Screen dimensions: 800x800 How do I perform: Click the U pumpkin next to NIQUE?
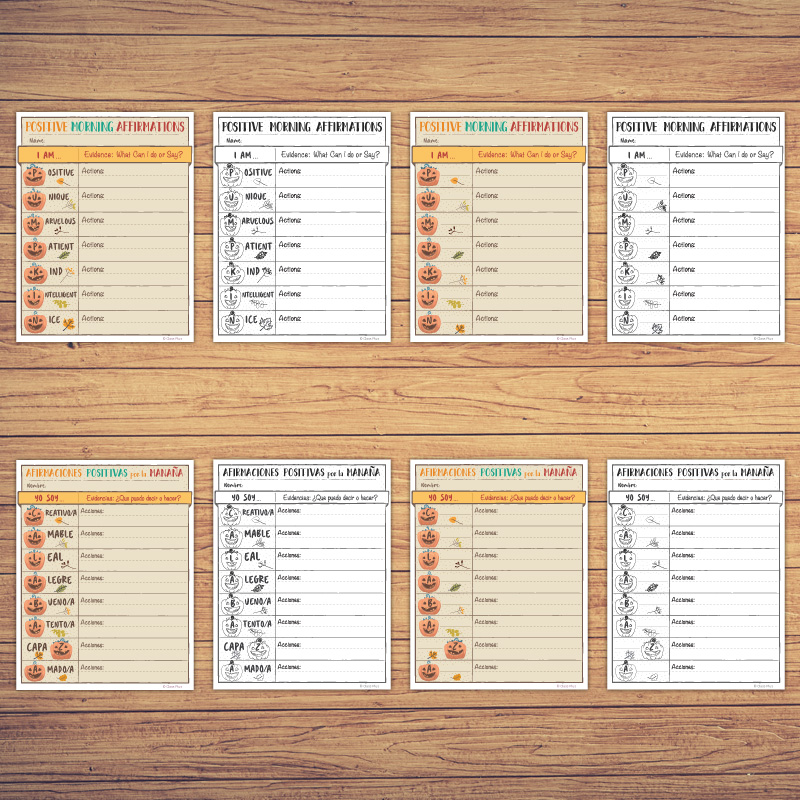34,198
